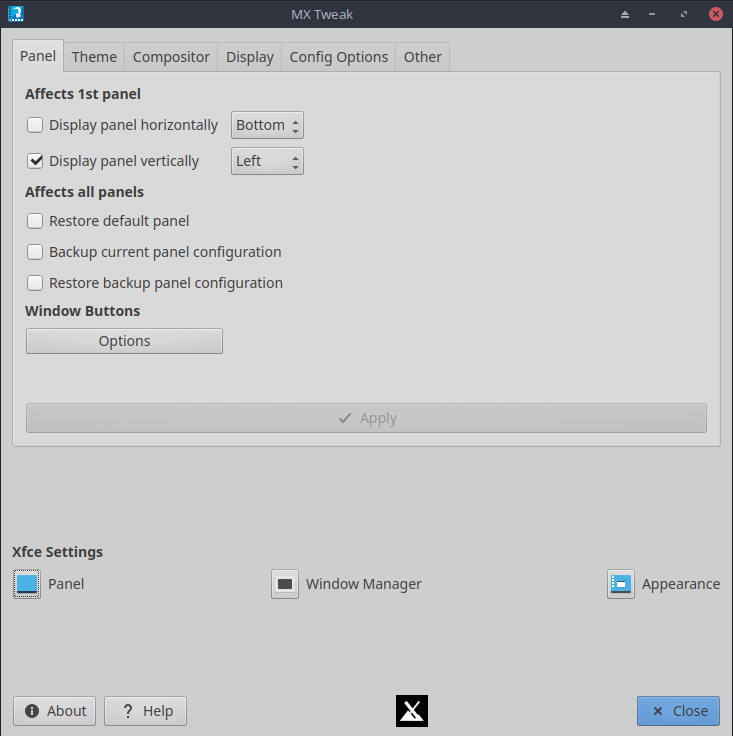Open Appearance settings icon
The image size is (733, 736).
tap(621, 584)
